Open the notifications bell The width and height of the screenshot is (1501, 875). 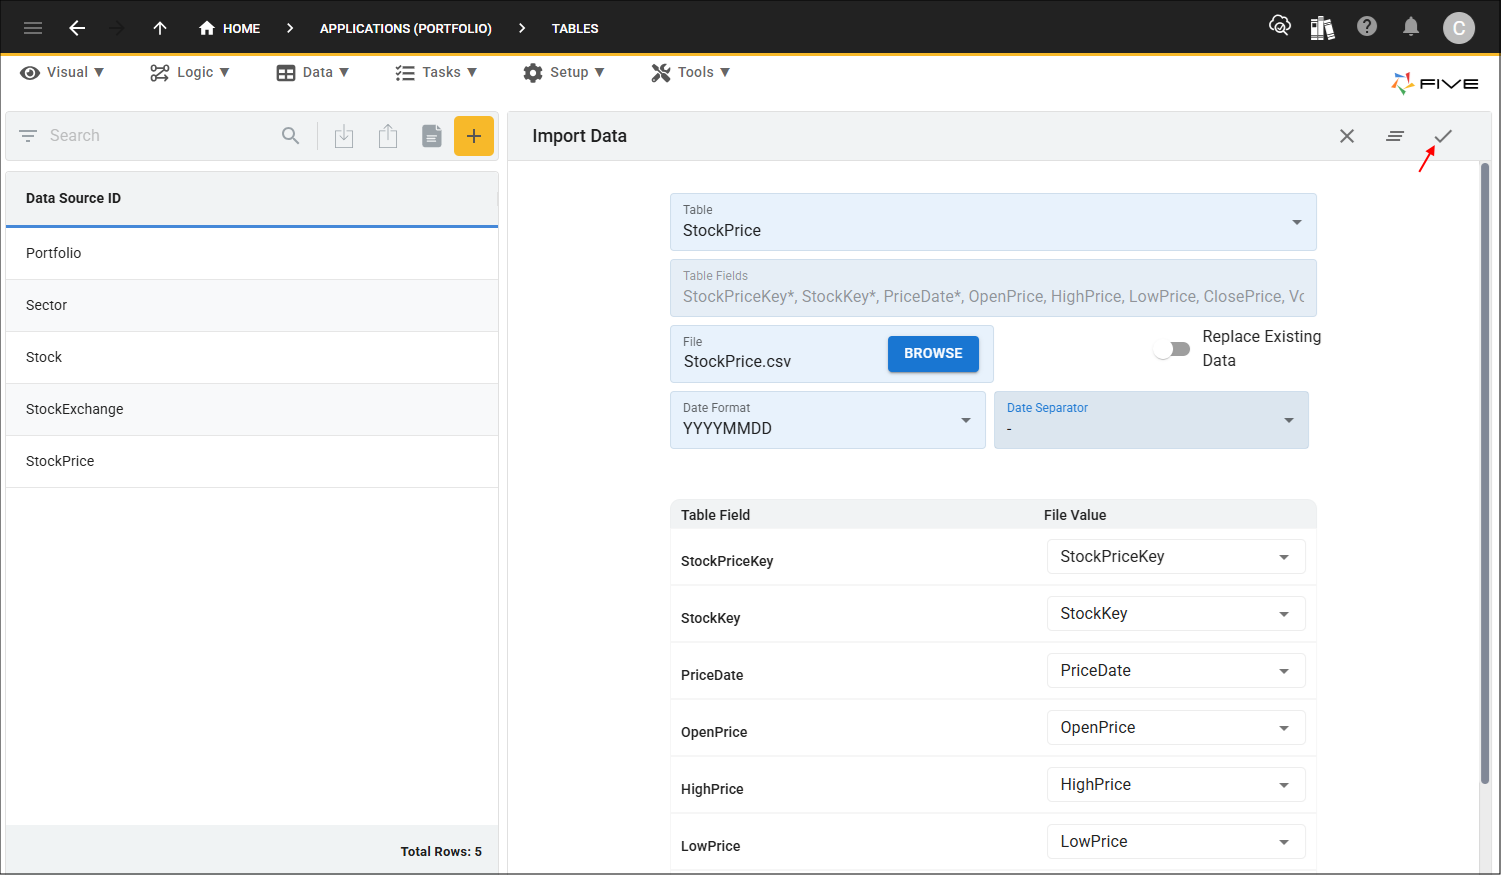point(1411,27)
